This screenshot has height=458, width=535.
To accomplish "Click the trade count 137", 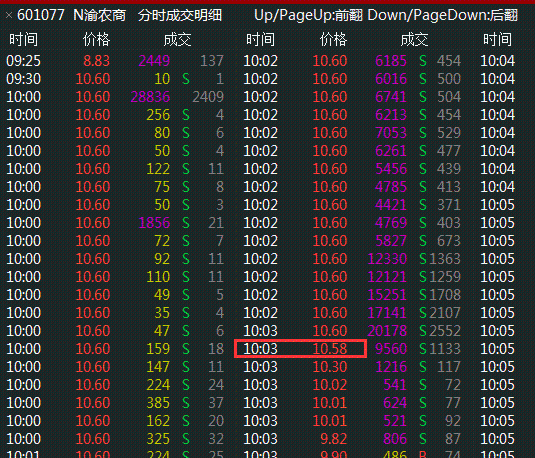I will tap(212, 61).
